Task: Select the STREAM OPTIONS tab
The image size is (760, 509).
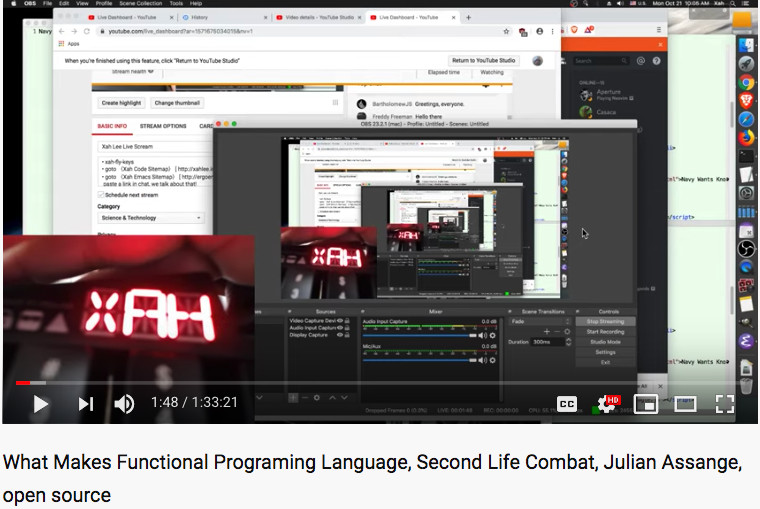Action: pyautogui.click(x=163, y=126)
